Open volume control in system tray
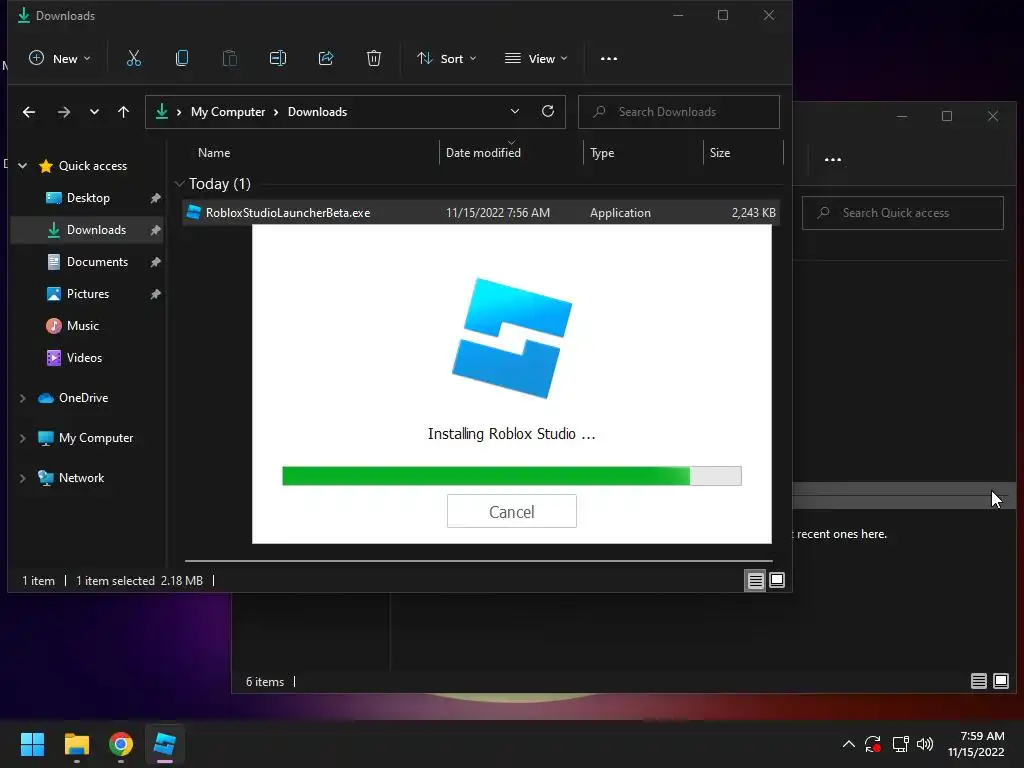Image resolution: width=1024 pixels, height=768 pixels. [x=925, y=744]
